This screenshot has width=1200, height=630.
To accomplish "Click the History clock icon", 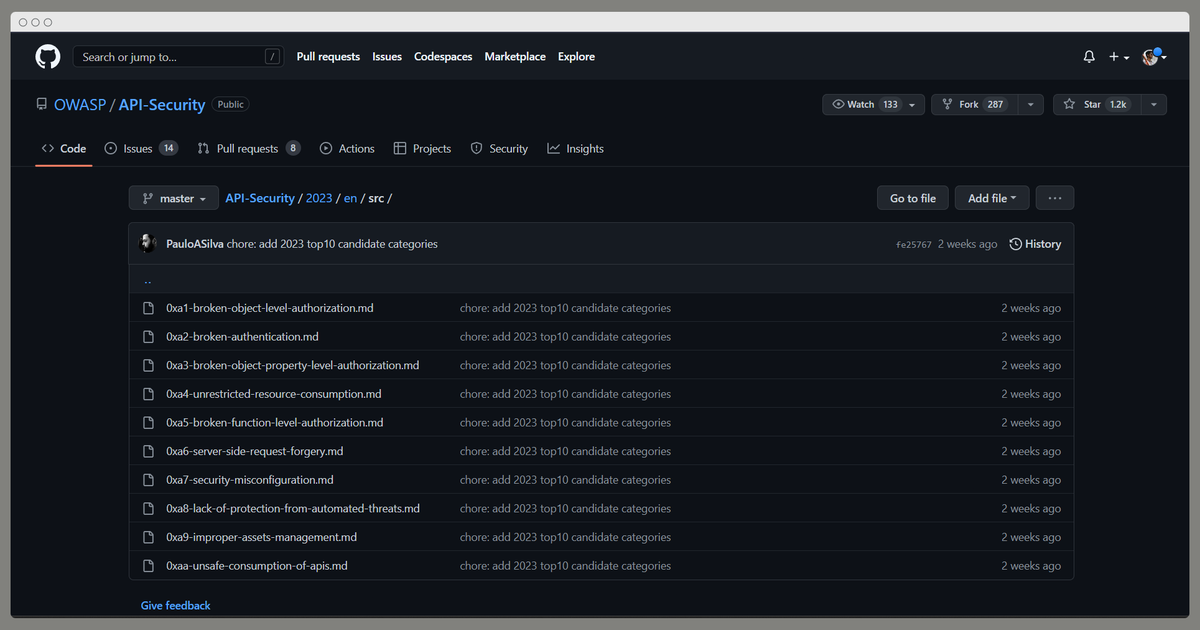I will [1016, 244].
